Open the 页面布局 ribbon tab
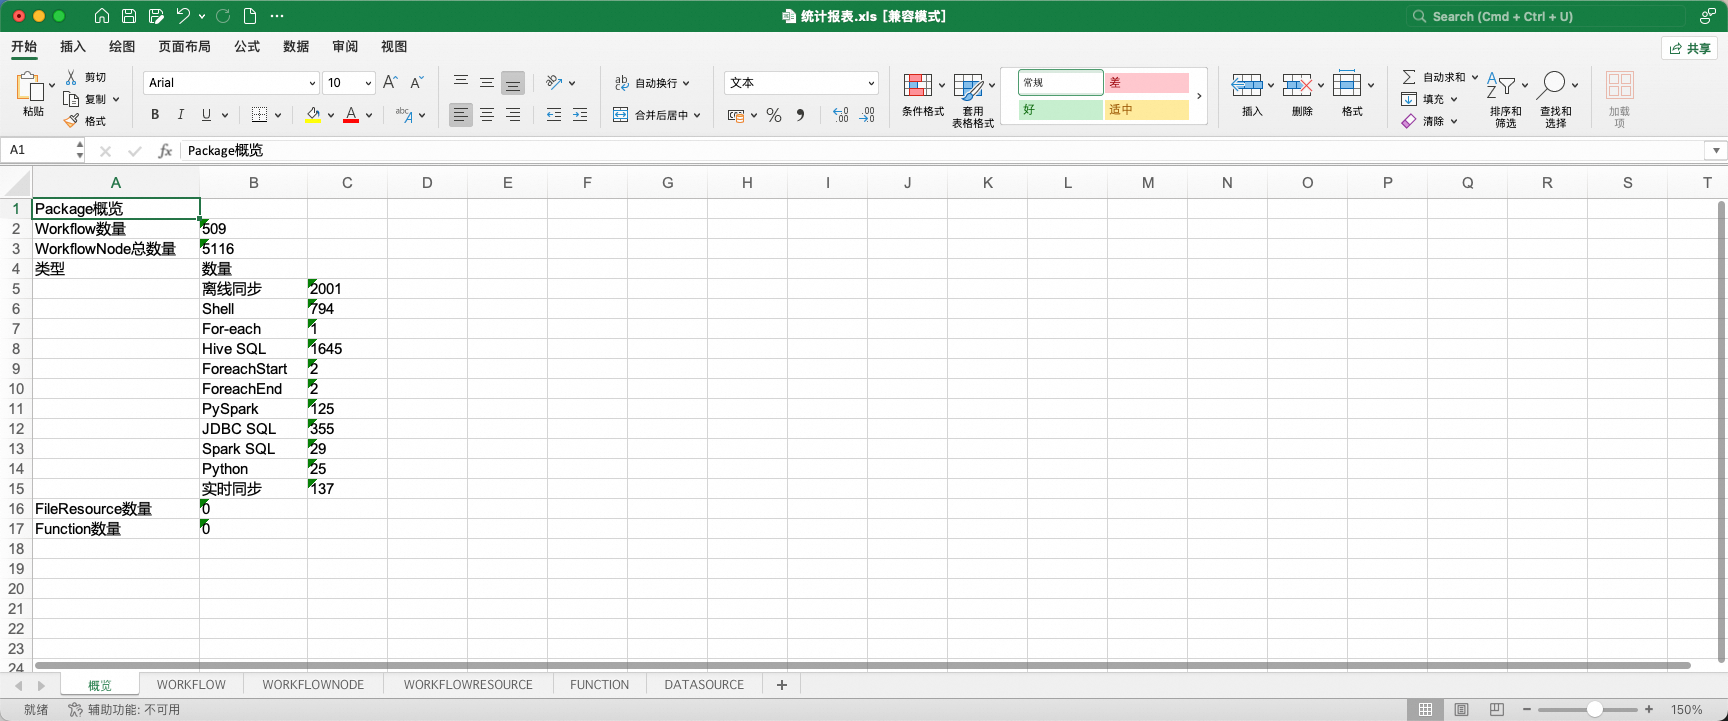The width and height of the screenshot is (1728, 721). point(184,47)
